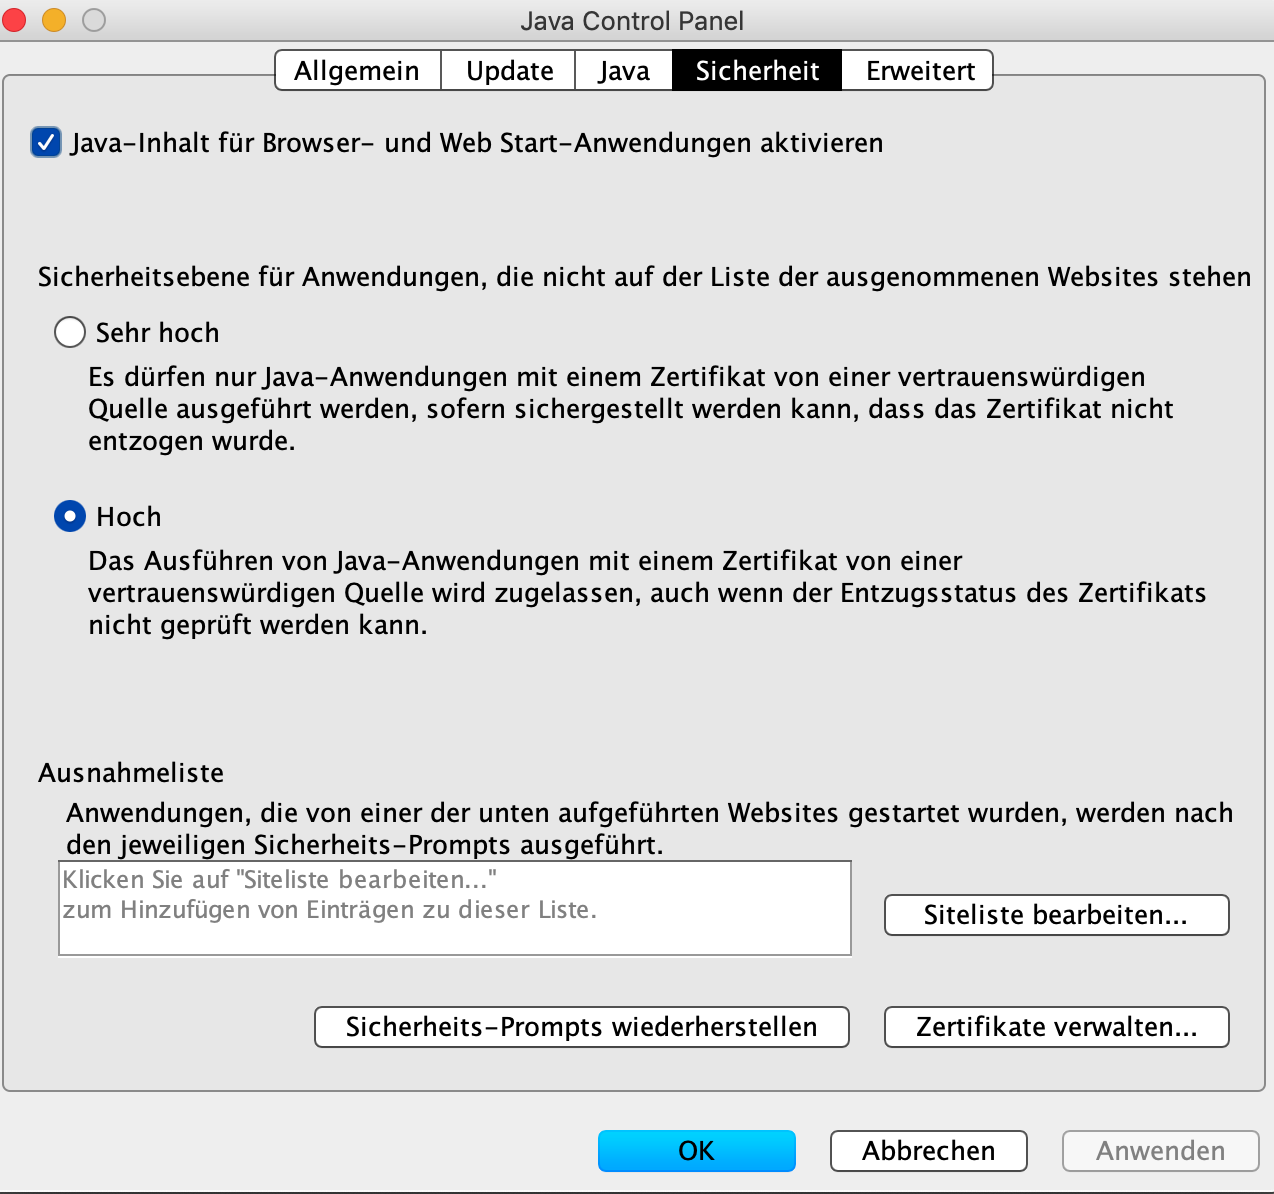The height and width of the screenshot is (1194, 1274).
Task: Click the Ausnahmeliste heading text
Action: point(131,773)
